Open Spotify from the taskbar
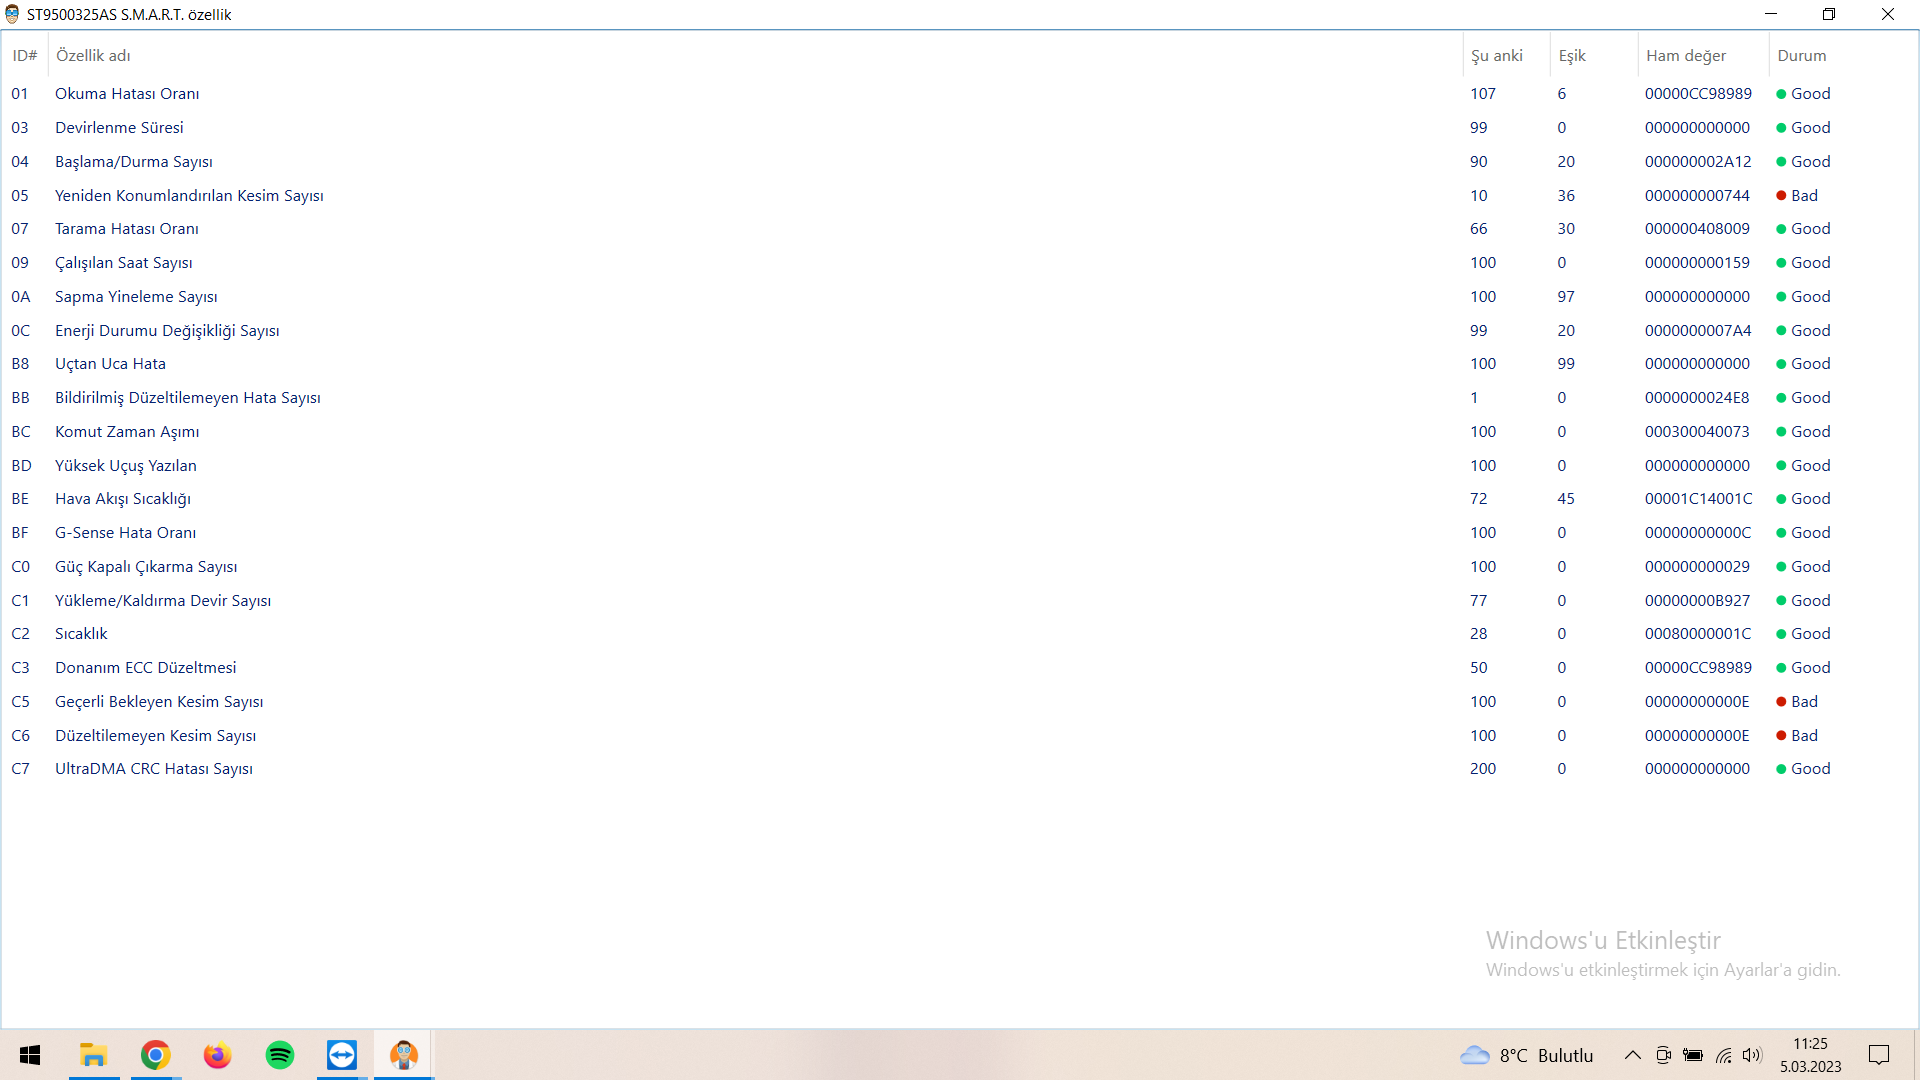This screenshot has height=1080, width=1920. (x=280, y=1055)
